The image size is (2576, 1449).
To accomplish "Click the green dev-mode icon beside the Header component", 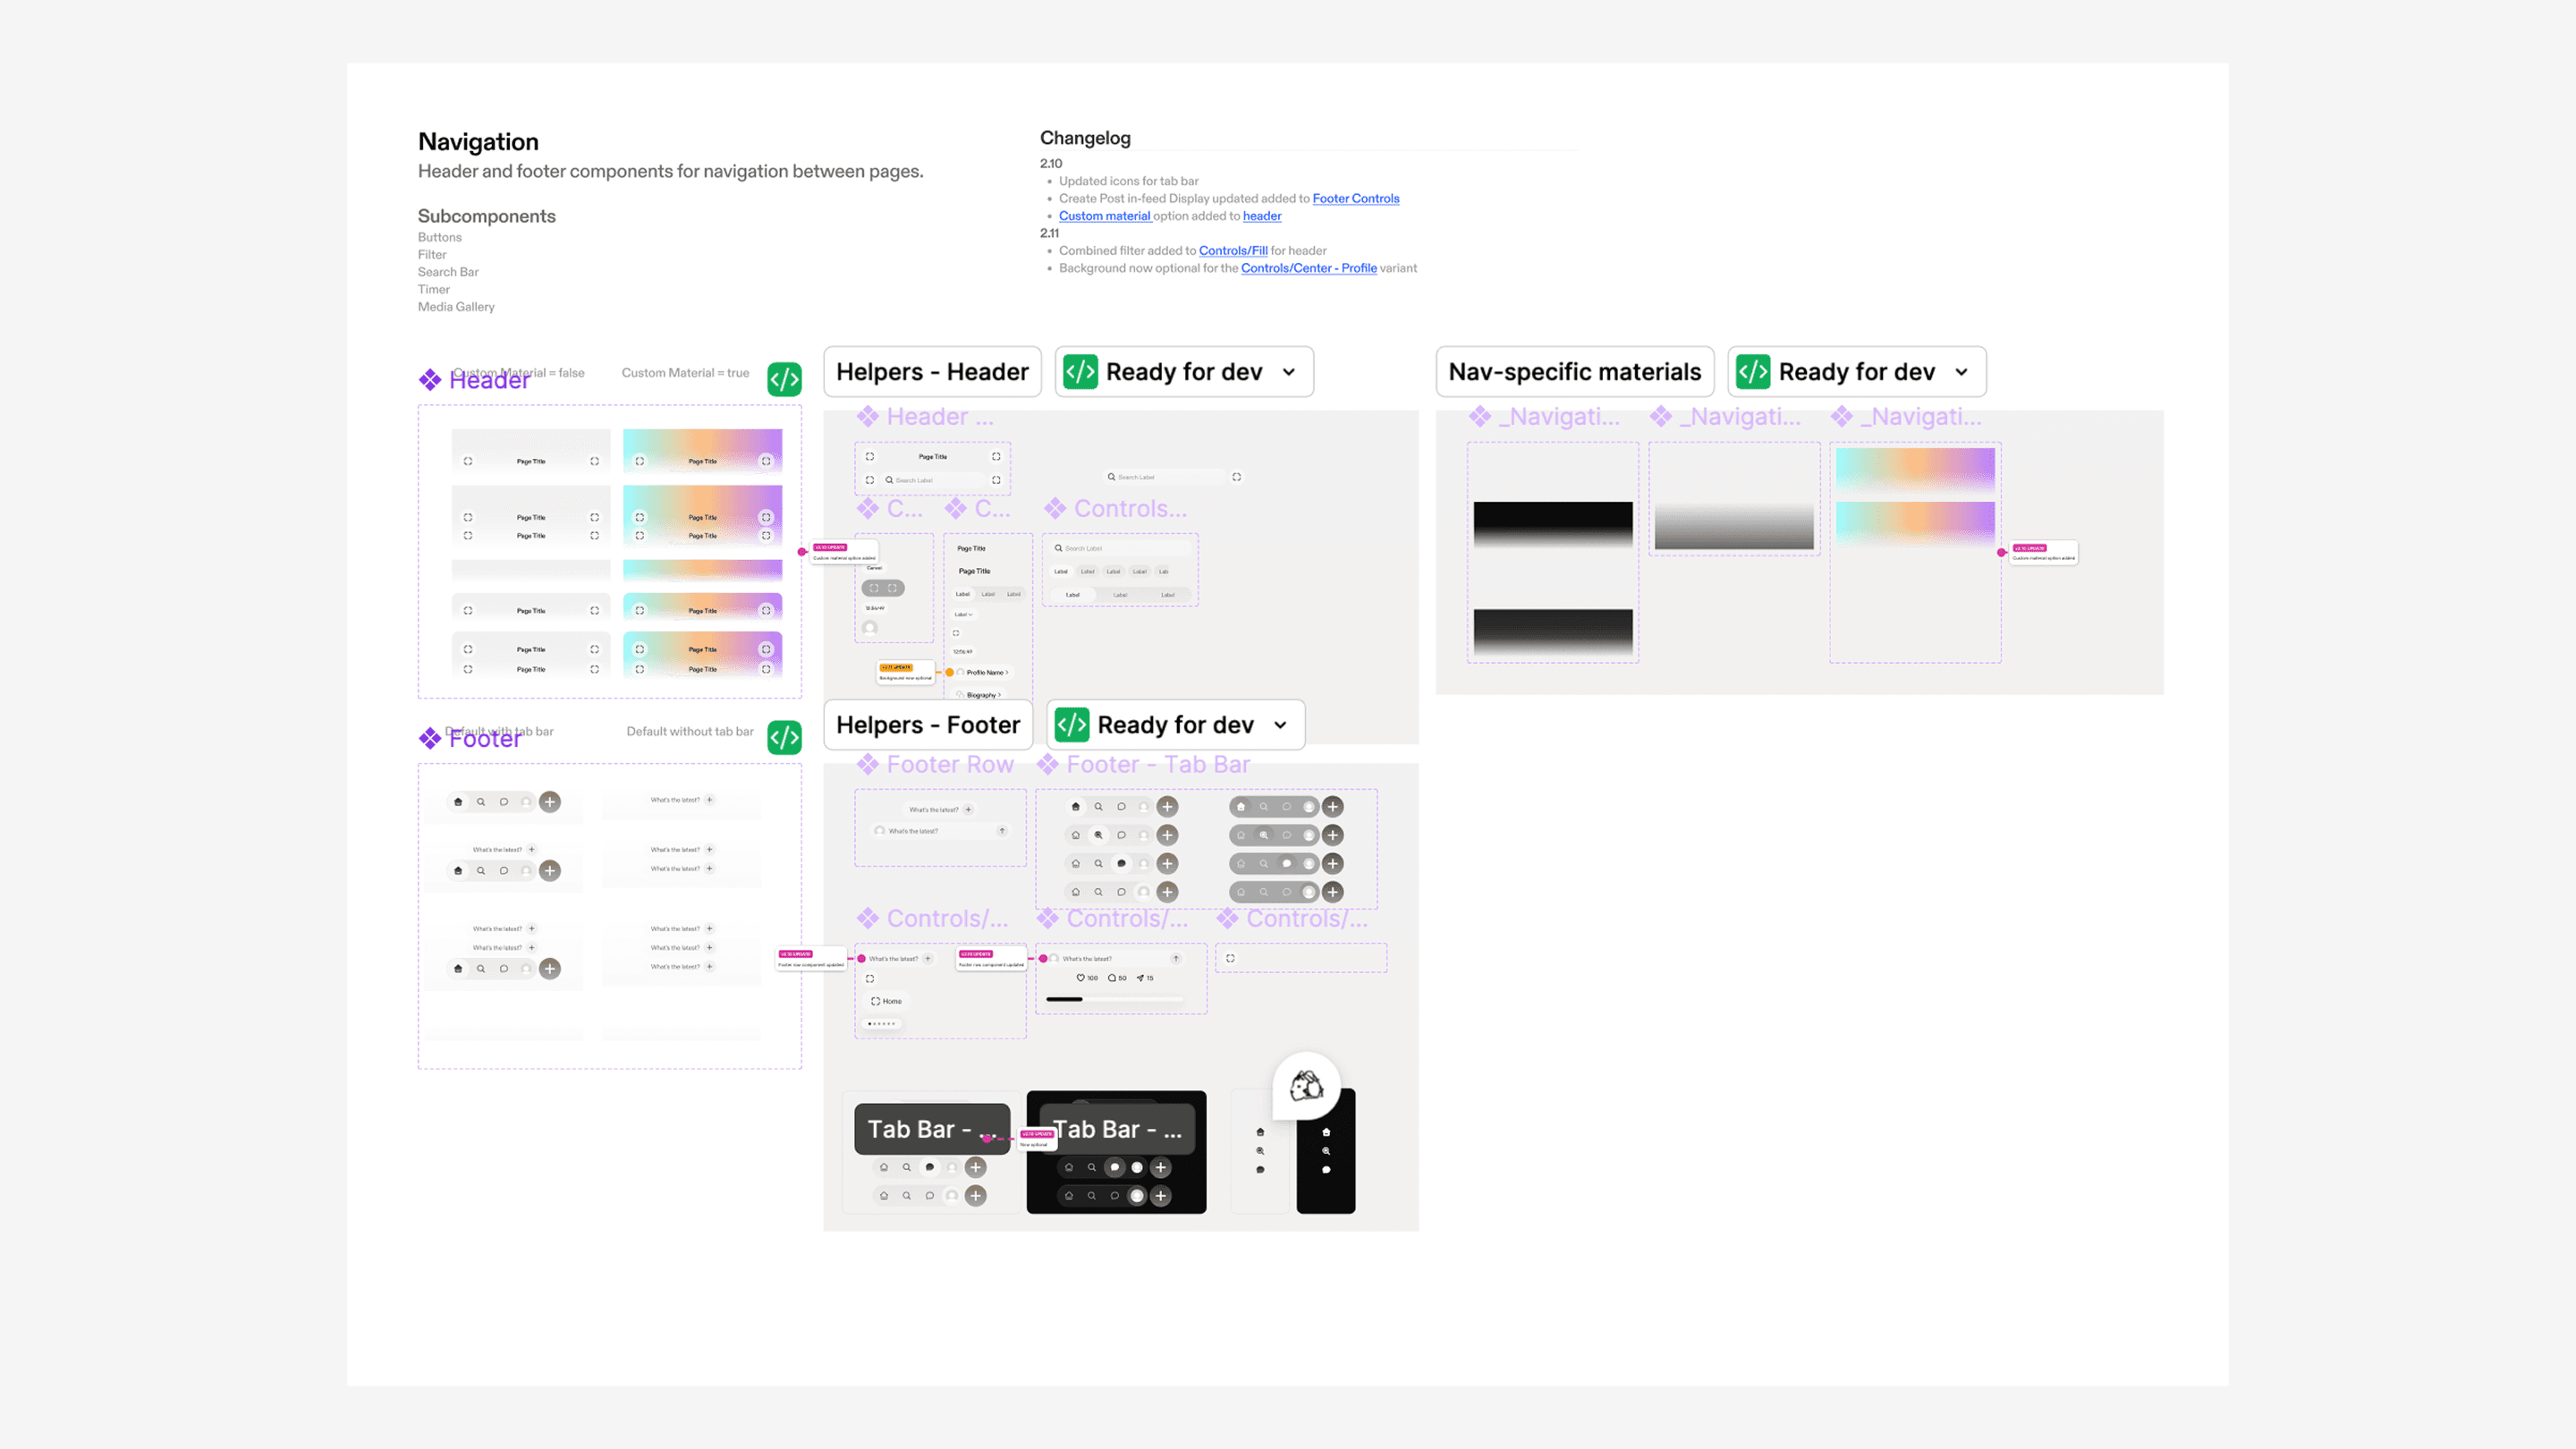I will point(784,379).
